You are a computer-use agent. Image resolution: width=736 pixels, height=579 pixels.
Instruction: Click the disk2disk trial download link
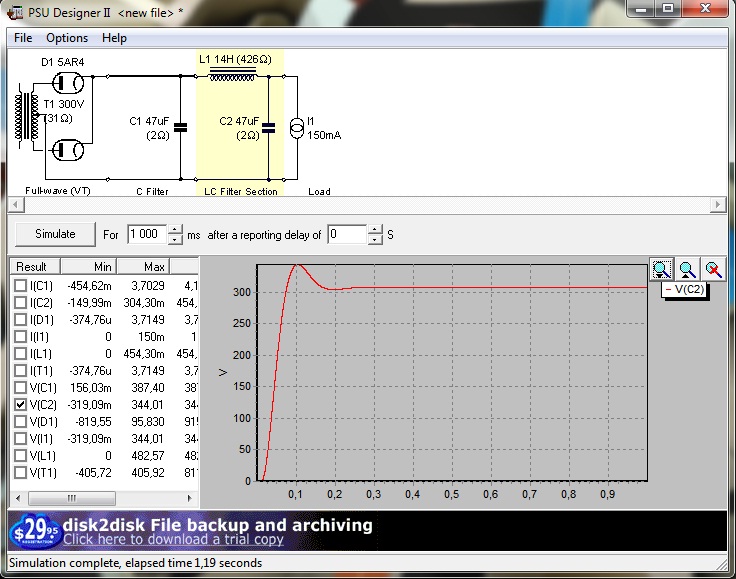173,540
